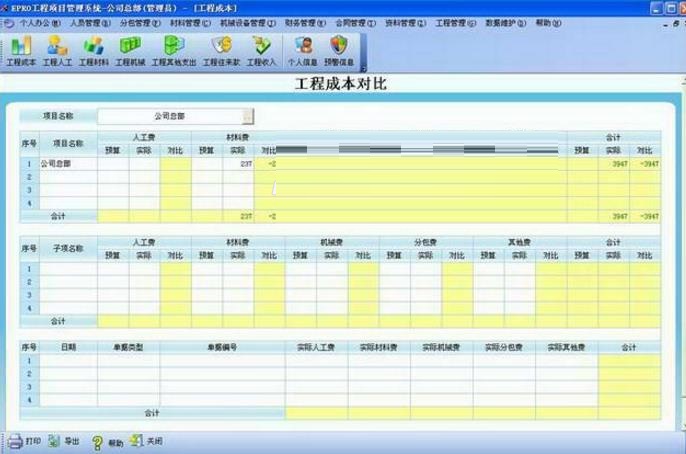Open the 资料管理 menu
This screenshot has width=686, height=454.
406,23
